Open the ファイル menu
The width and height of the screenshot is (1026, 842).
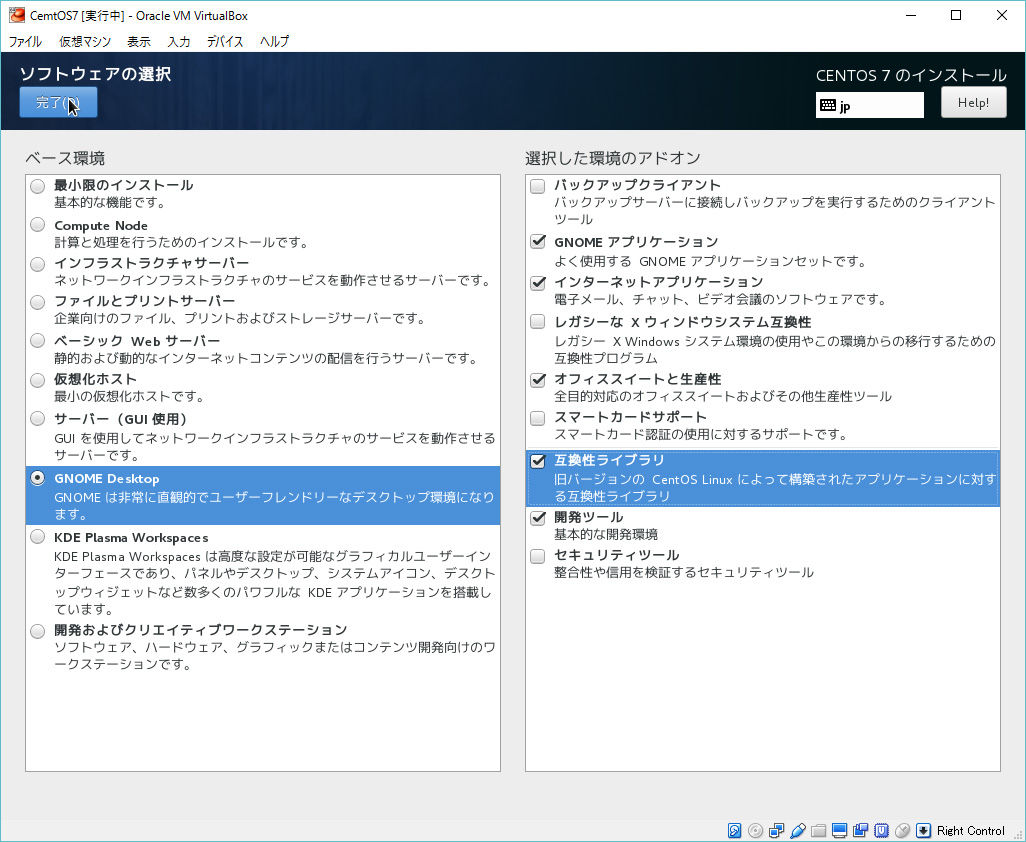pos(26,41)
